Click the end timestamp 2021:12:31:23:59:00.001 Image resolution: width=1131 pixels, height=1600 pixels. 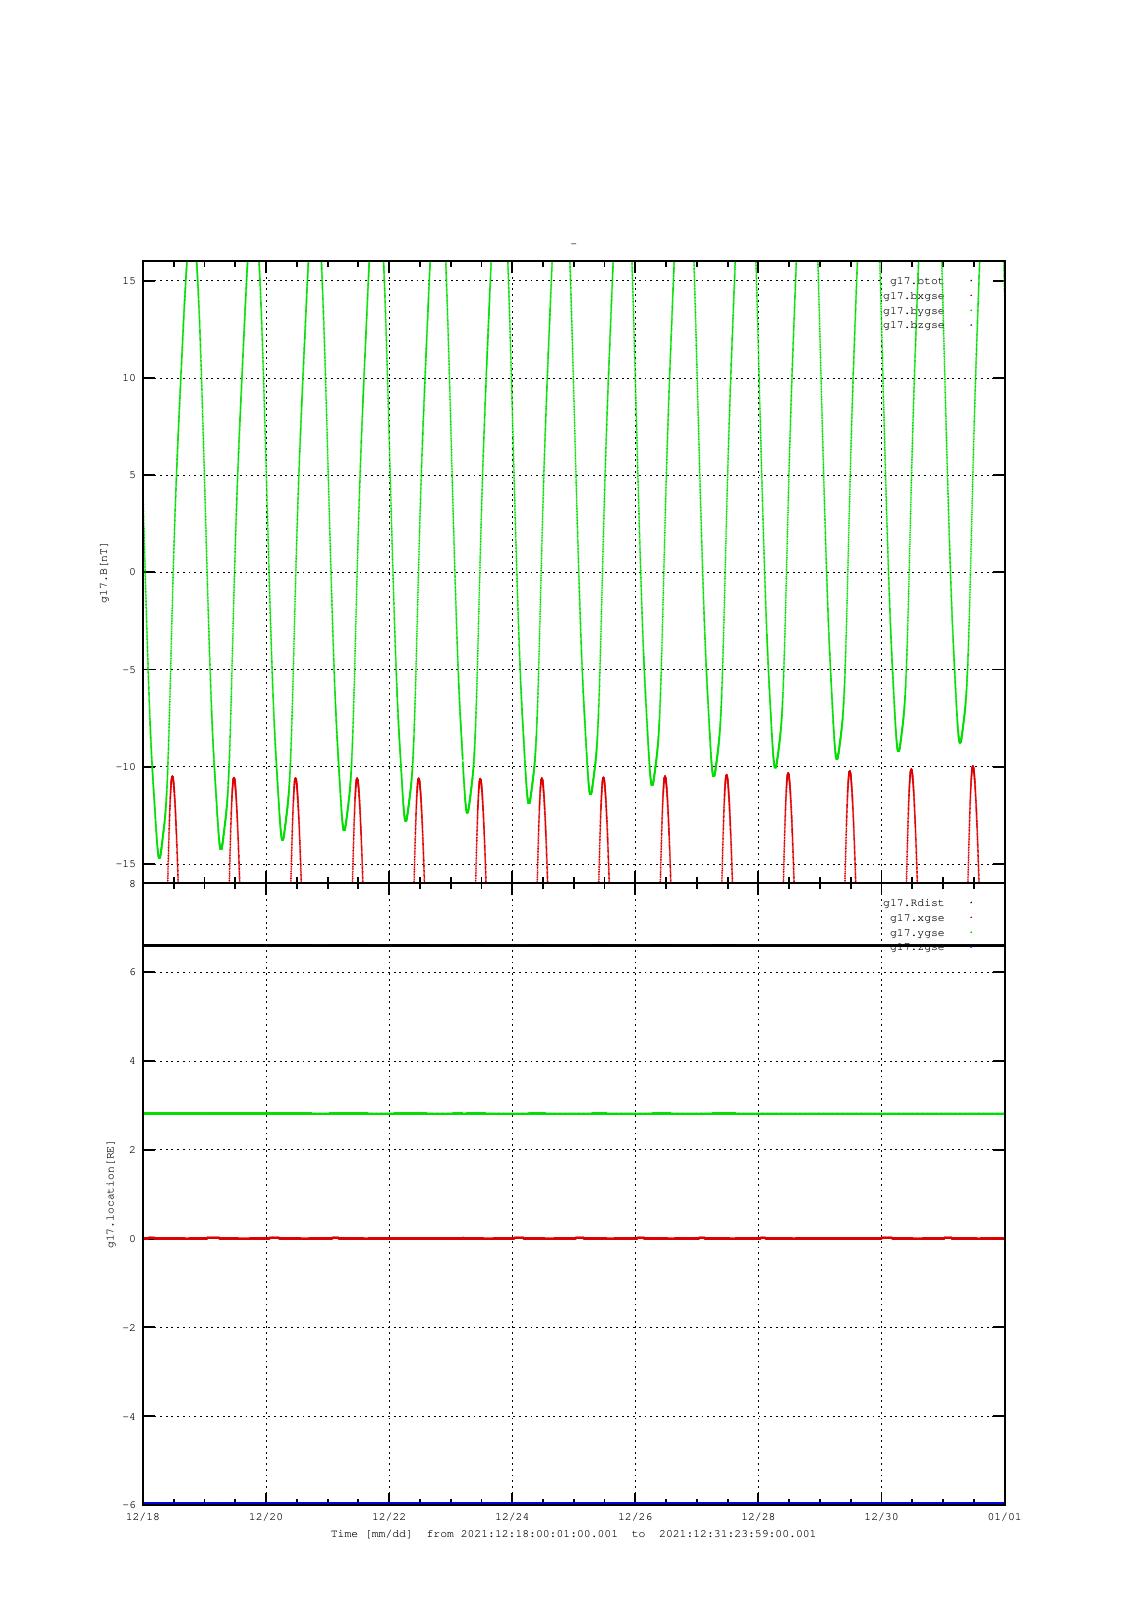pos(737,1534)
